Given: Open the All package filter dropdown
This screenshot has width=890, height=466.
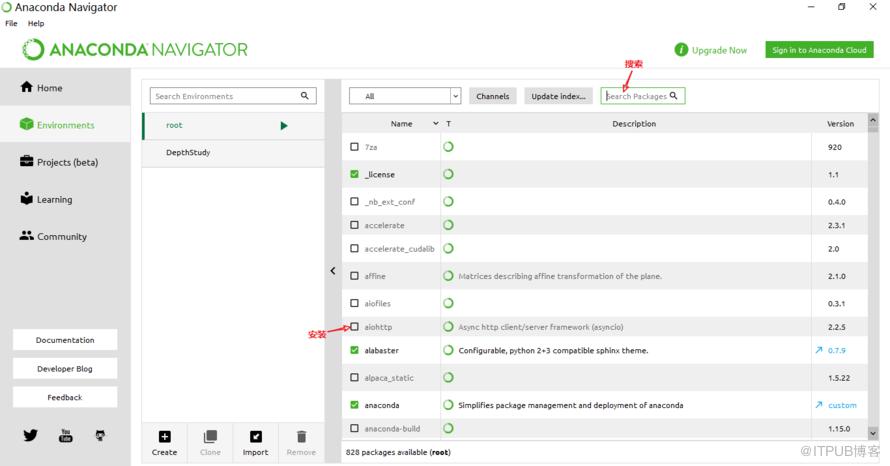Looking at the screenshot, I should tap(405, 96).
